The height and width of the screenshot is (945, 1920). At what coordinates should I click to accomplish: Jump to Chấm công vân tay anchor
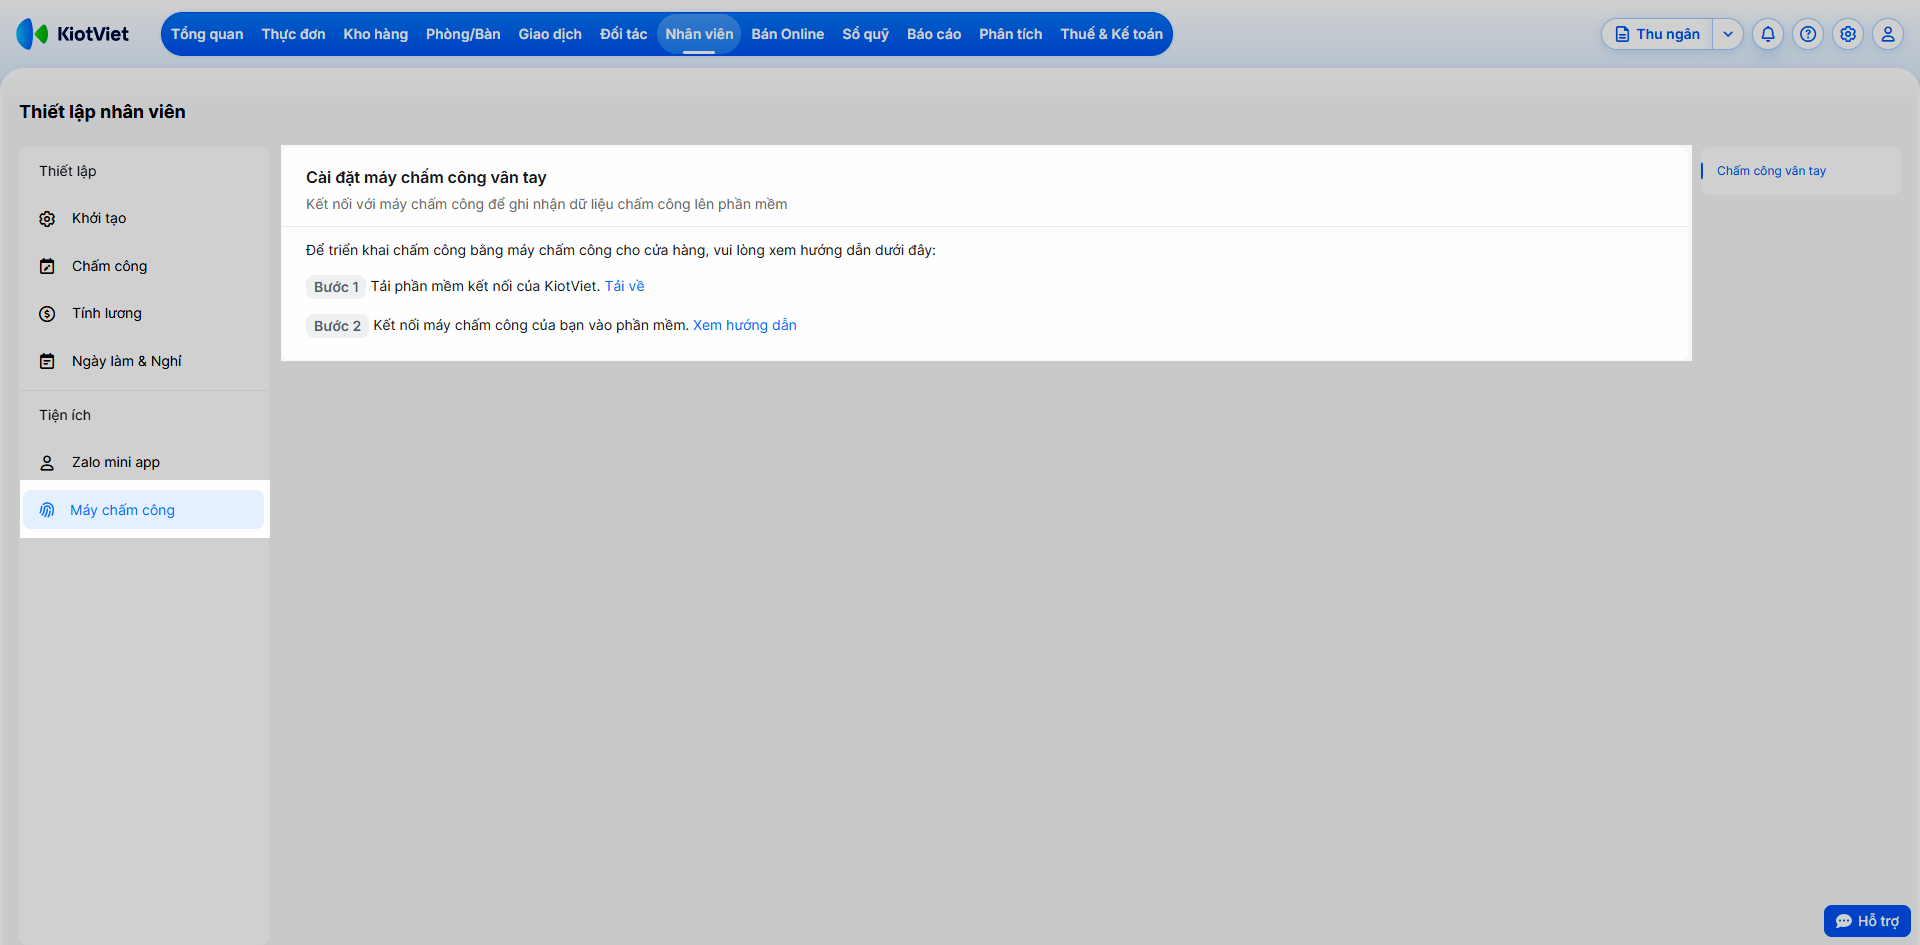1771,171
